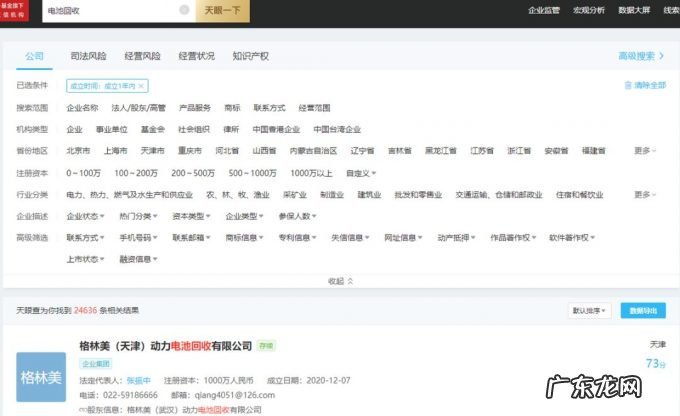Open 自定义 capital dropdown
Screen dimensions: 680x416
coord(361,173)
